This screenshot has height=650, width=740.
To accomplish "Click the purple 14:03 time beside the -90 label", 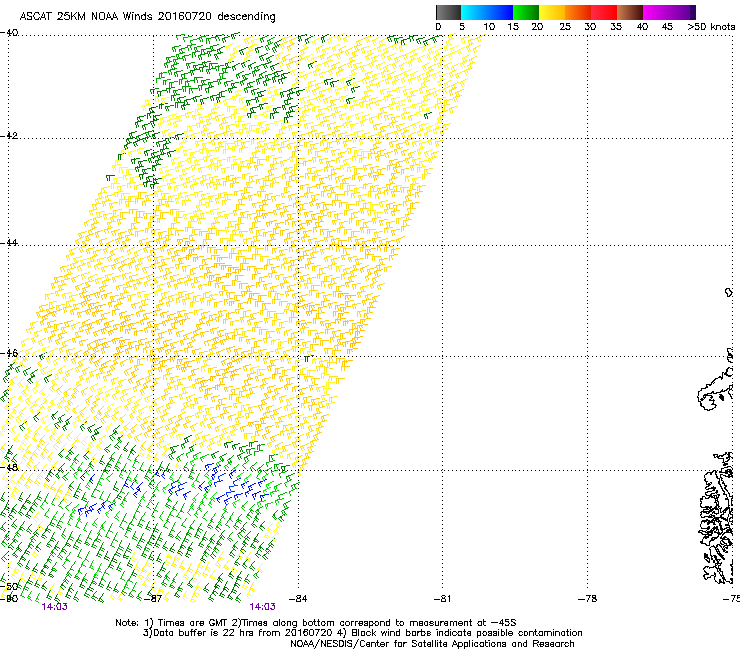I will [55, 607].
